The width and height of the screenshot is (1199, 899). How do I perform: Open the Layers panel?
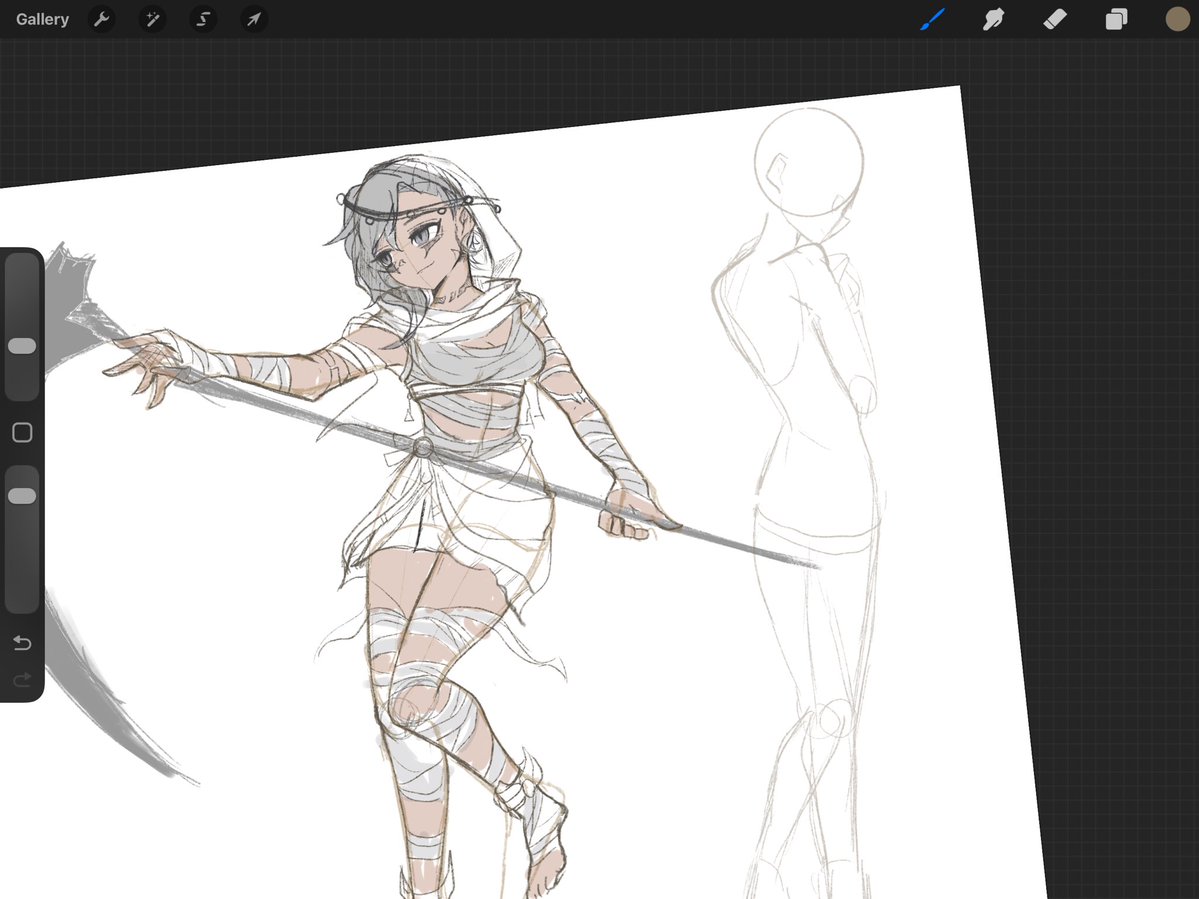1116,19
